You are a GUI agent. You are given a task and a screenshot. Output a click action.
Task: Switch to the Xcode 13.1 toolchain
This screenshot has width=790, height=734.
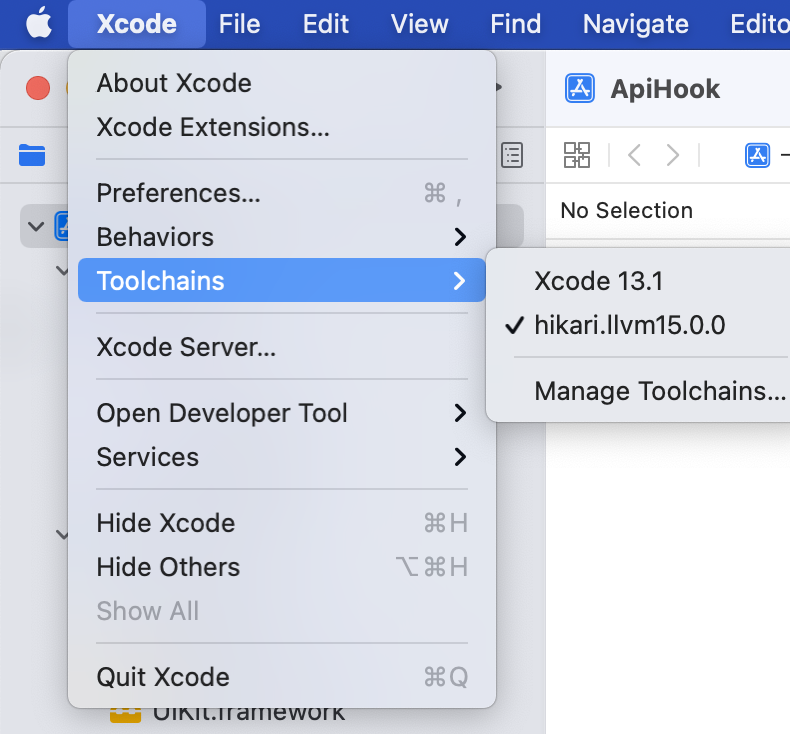click(x=598, y=281)
